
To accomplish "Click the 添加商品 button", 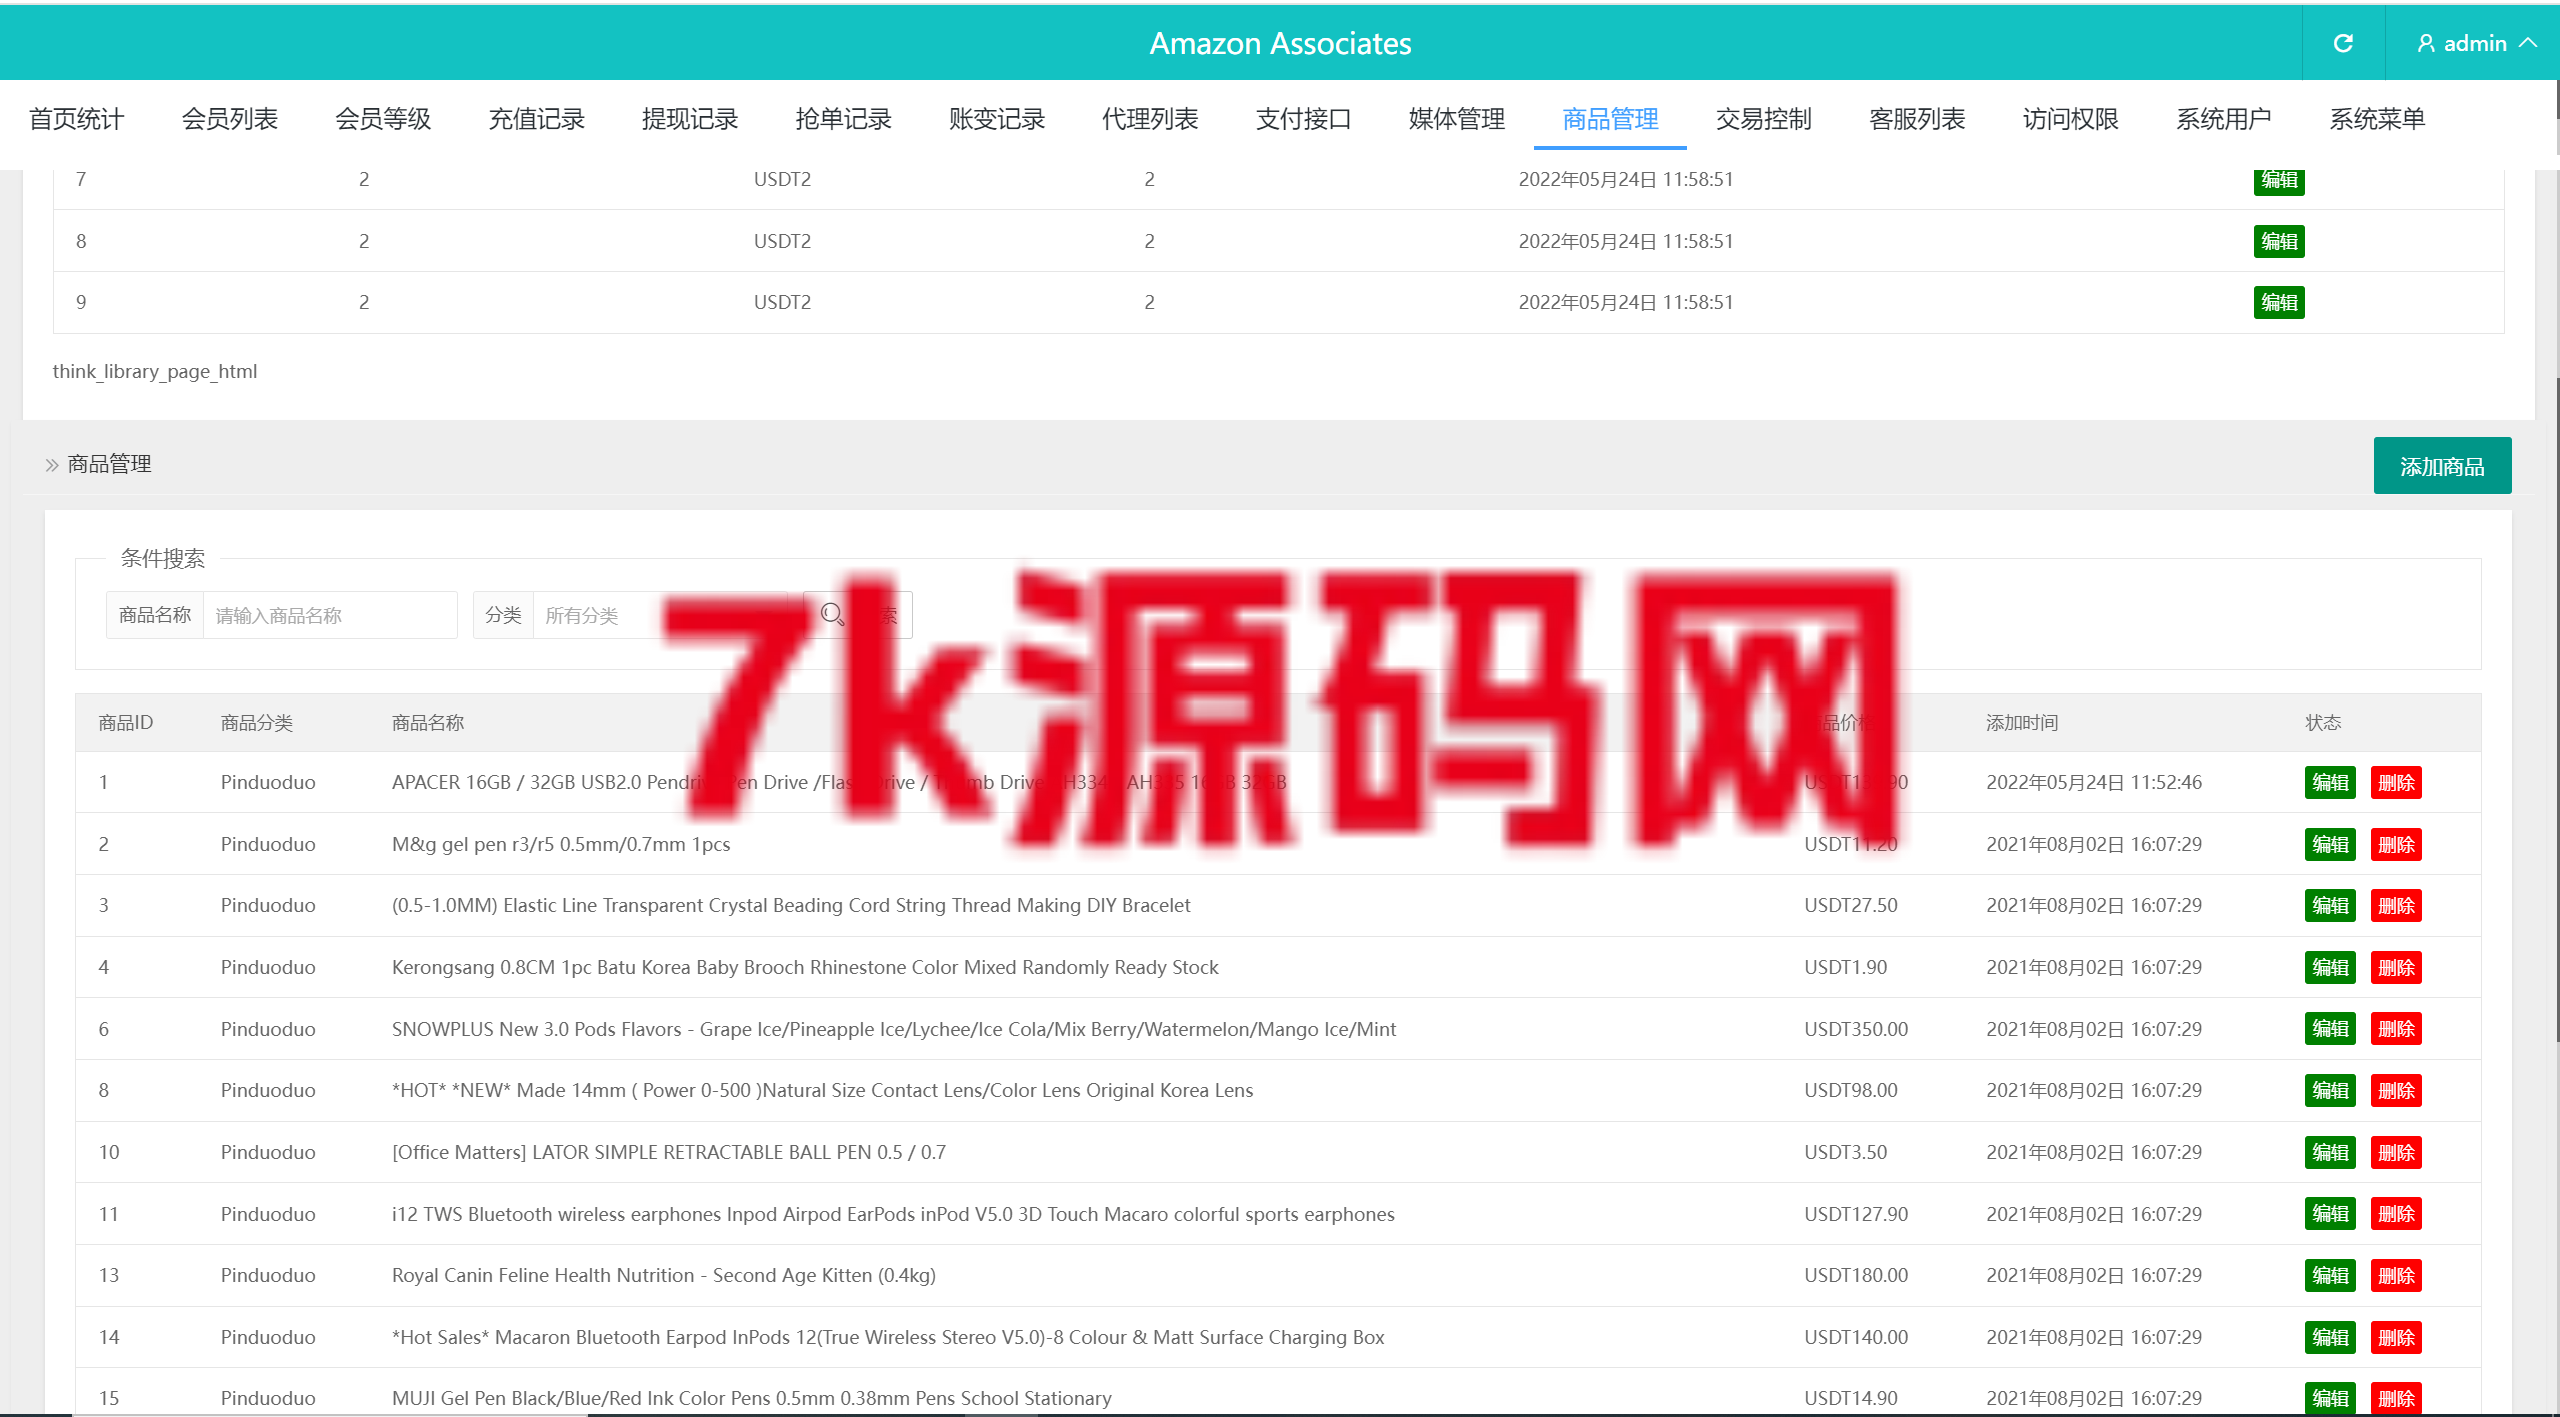I will (x=2442, y=466).
